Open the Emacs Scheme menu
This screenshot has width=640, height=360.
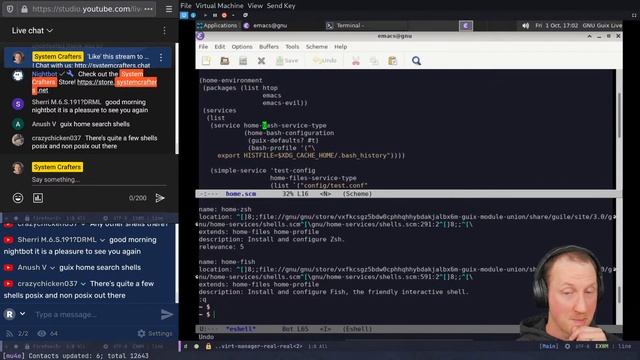(x=316, y=47)
